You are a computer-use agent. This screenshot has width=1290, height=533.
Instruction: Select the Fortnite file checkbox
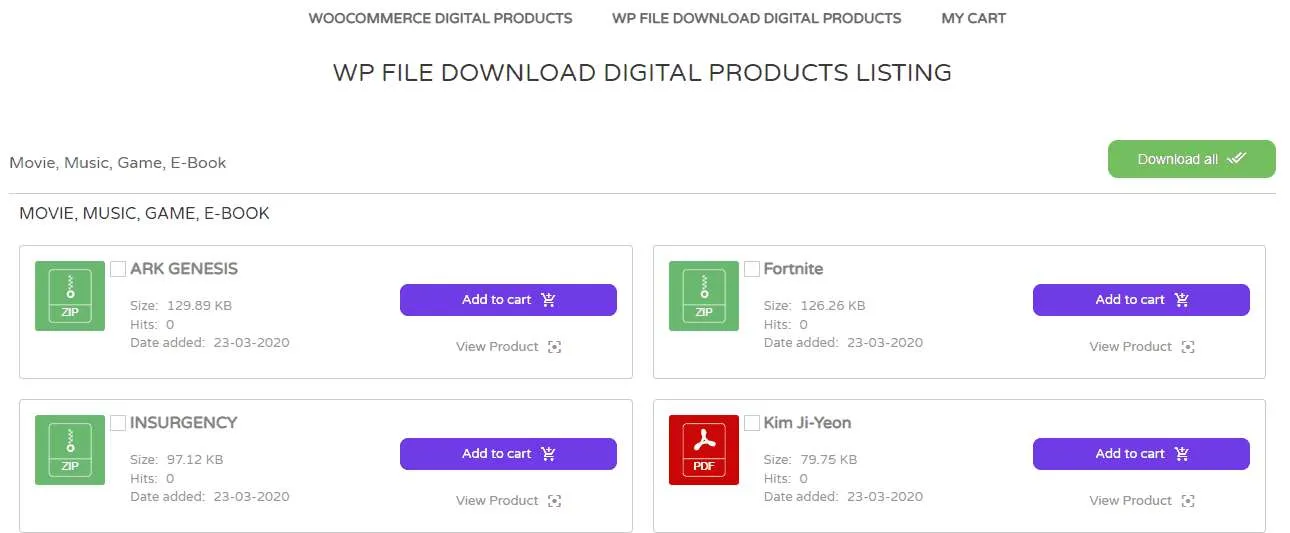pos(752,269)
